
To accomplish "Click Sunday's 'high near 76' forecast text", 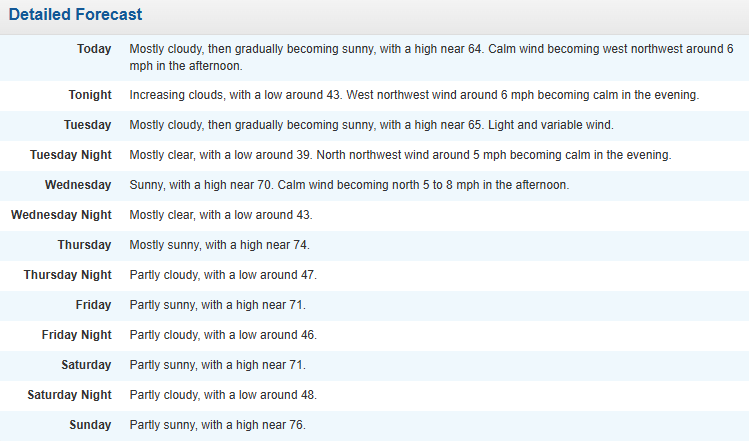I will tap(217, 425).
